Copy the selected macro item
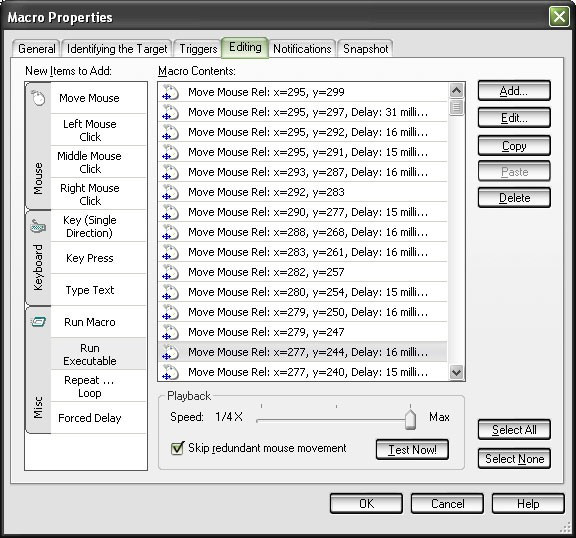This screenshot has height=538, width=576. pyautogui.click(x=514, y=146)
